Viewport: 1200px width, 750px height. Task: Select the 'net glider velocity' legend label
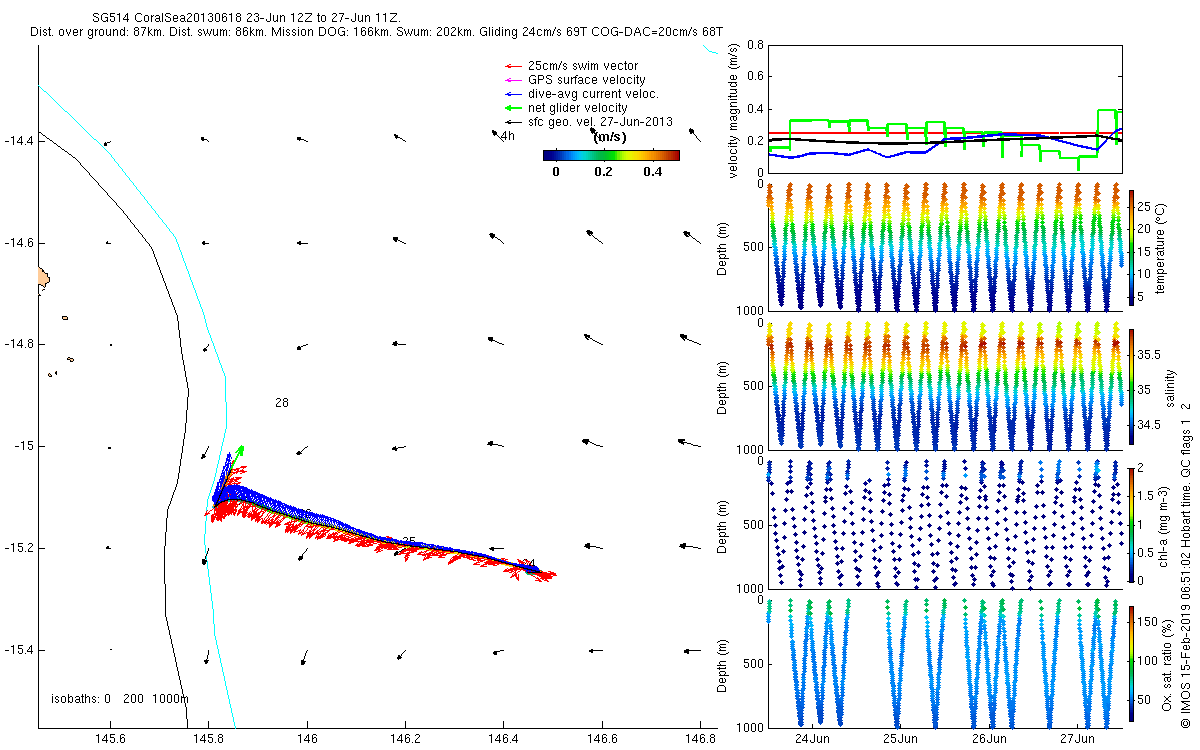(x=577, y=108)
